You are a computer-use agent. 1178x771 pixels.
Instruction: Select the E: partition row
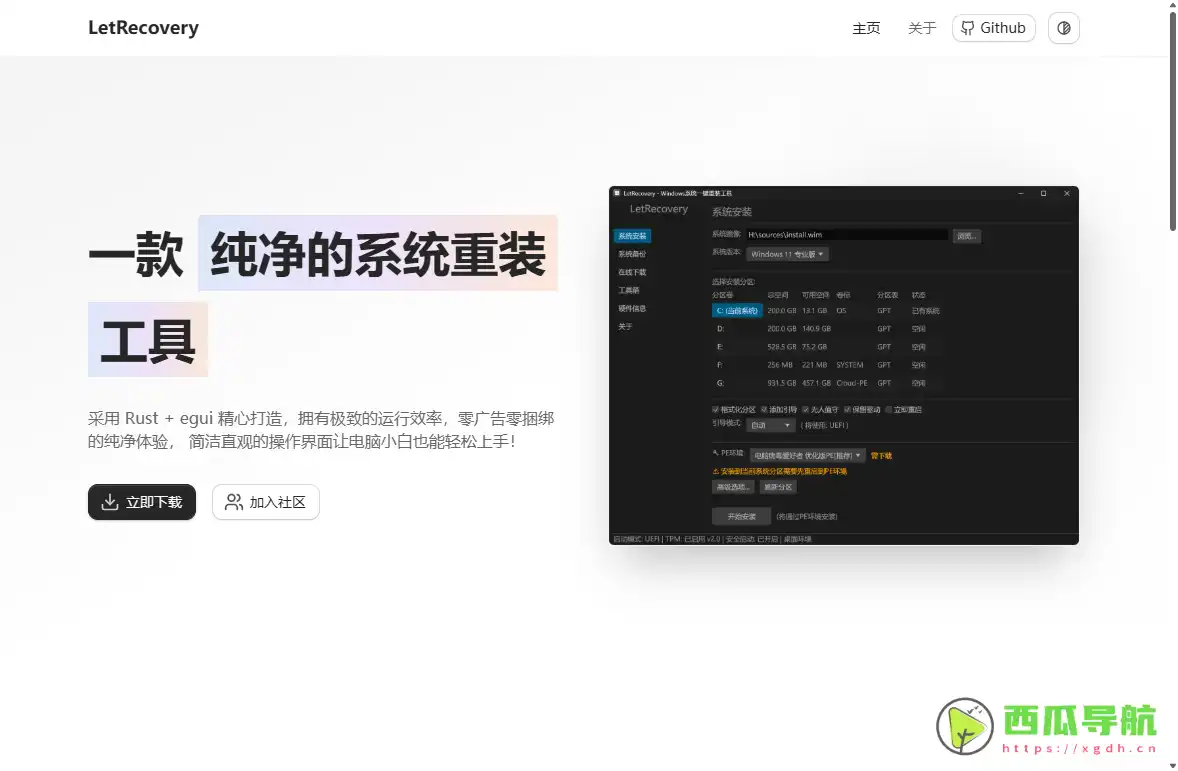coord(826,346)
